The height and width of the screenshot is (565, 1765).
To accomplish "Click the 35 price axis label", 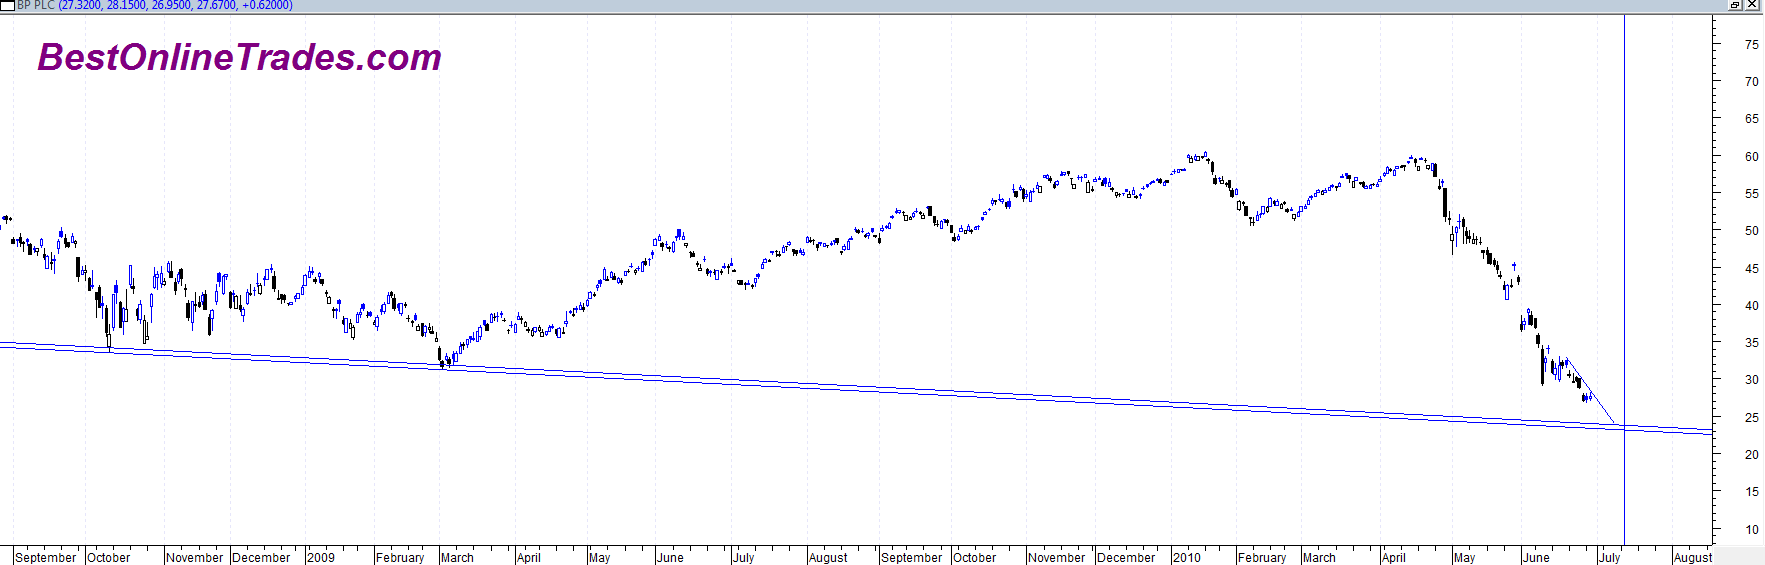I will pos(1751,343).
